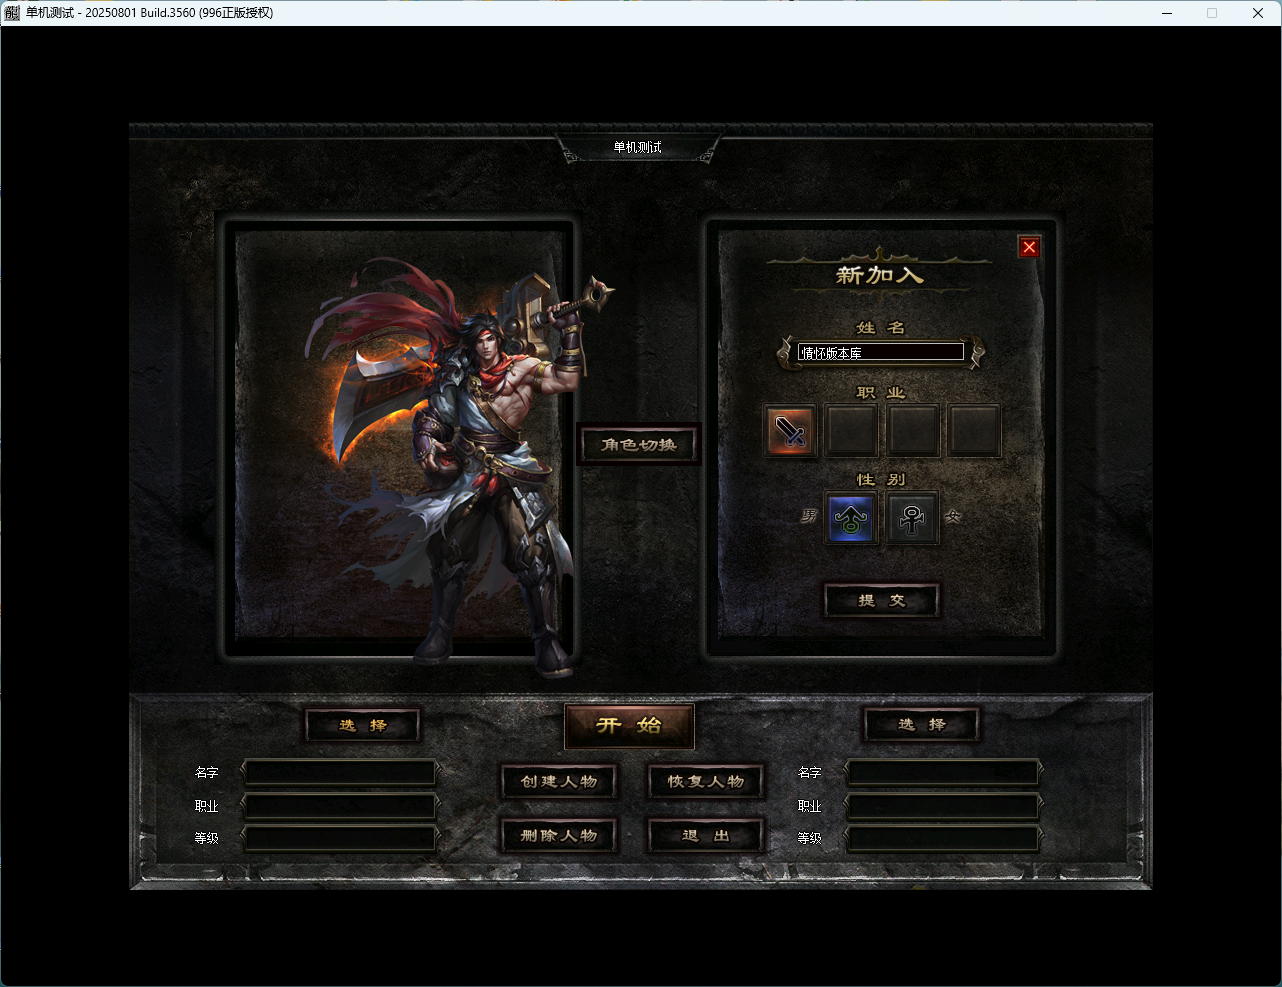The image size is (1282, 987).
Task: Choose the male gender symbol
Action: pos(851,518)
